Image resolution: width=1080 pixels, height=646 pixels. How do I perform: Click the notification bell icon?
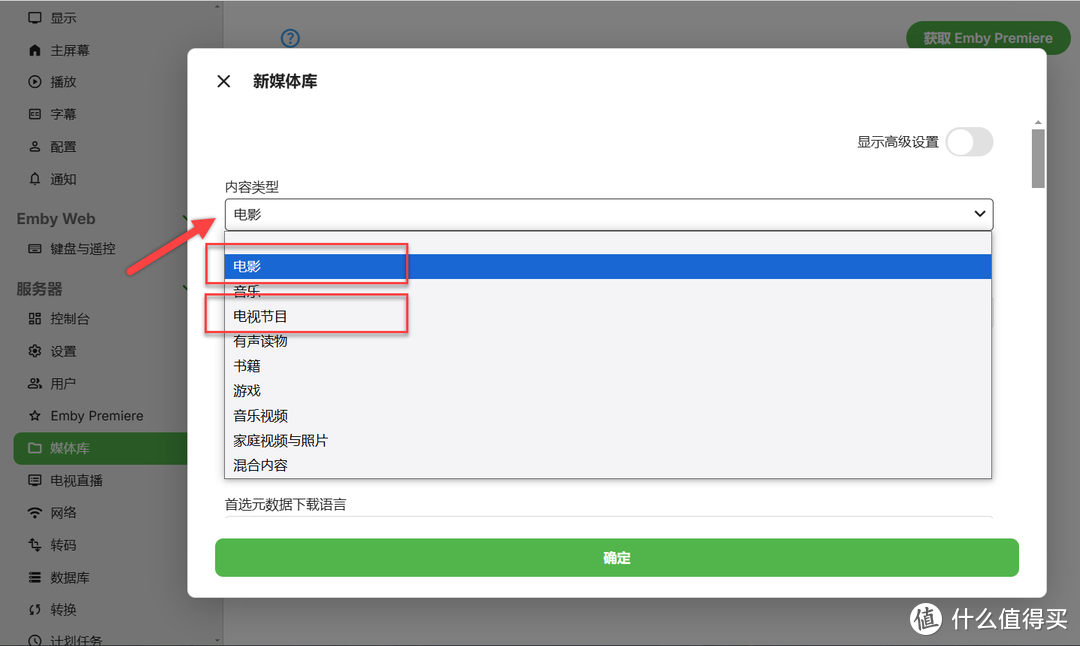[34, 179]
